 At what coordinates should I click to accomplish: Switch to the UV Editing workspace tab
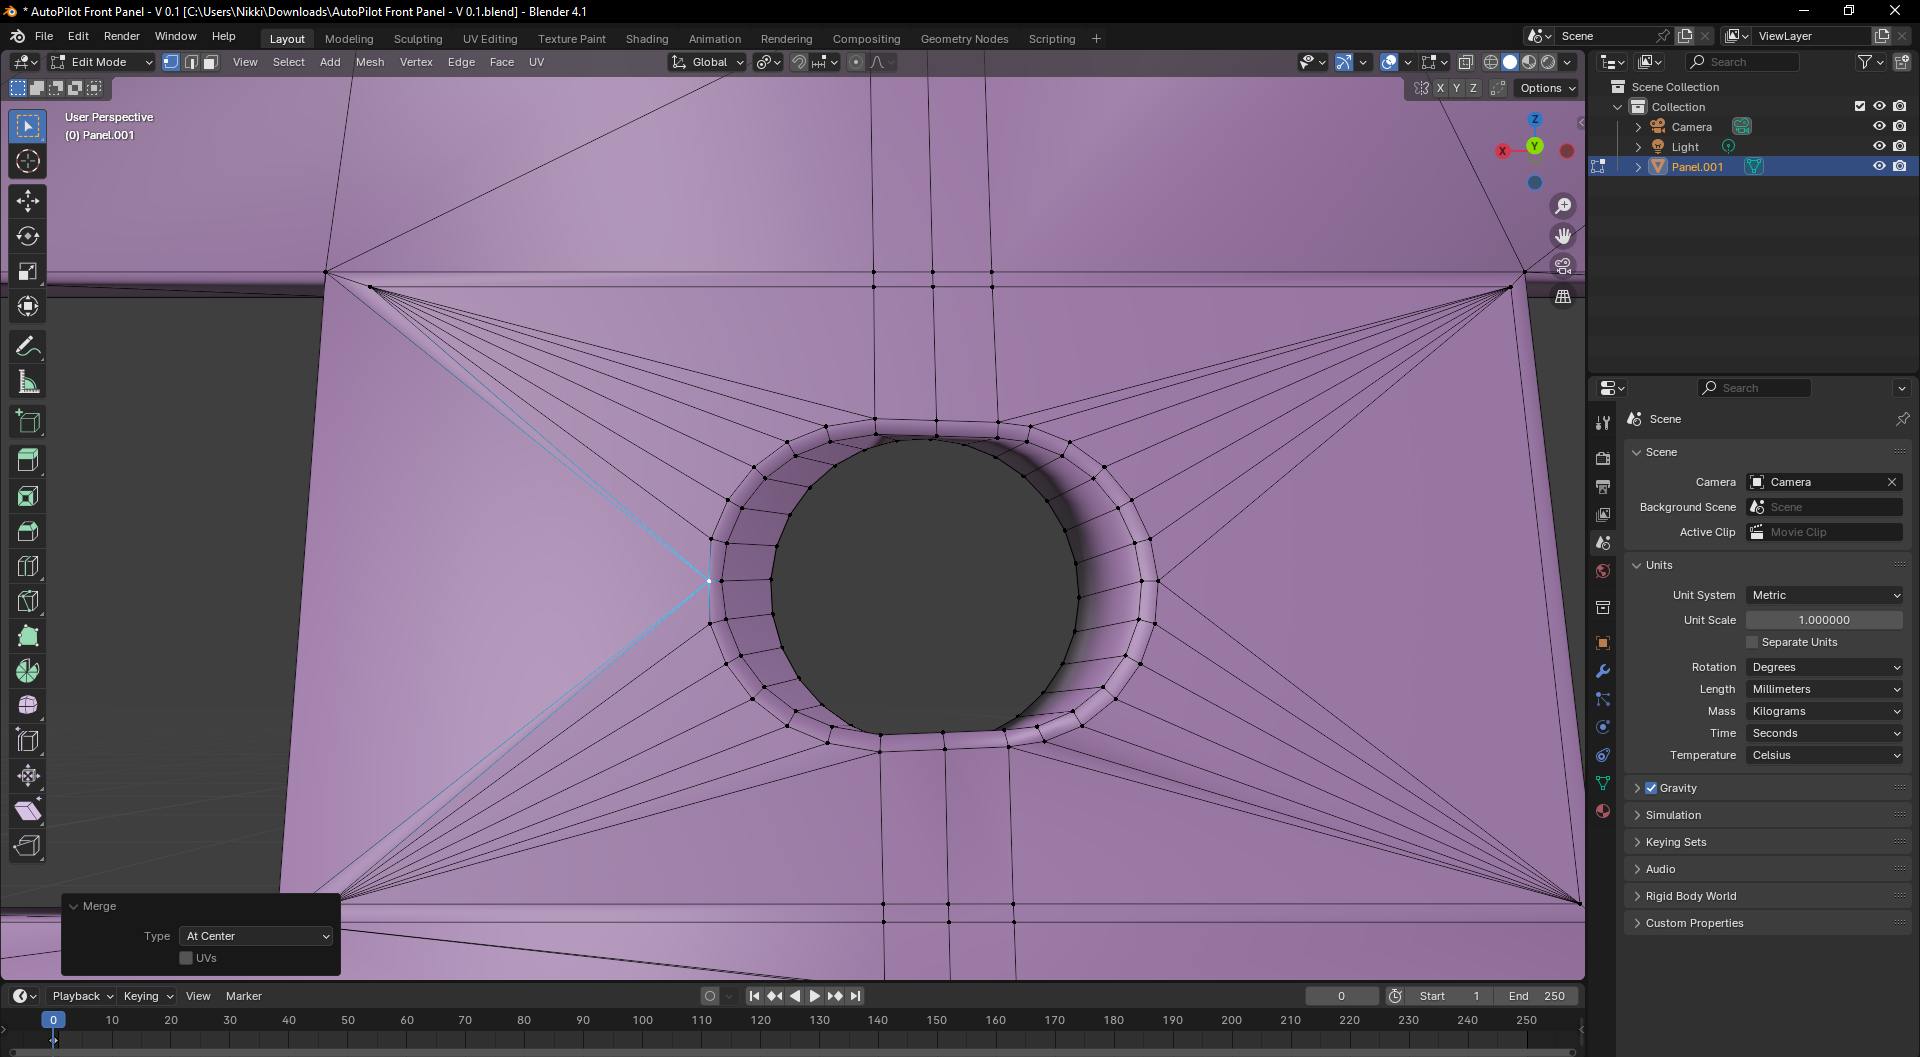(490, 39)
